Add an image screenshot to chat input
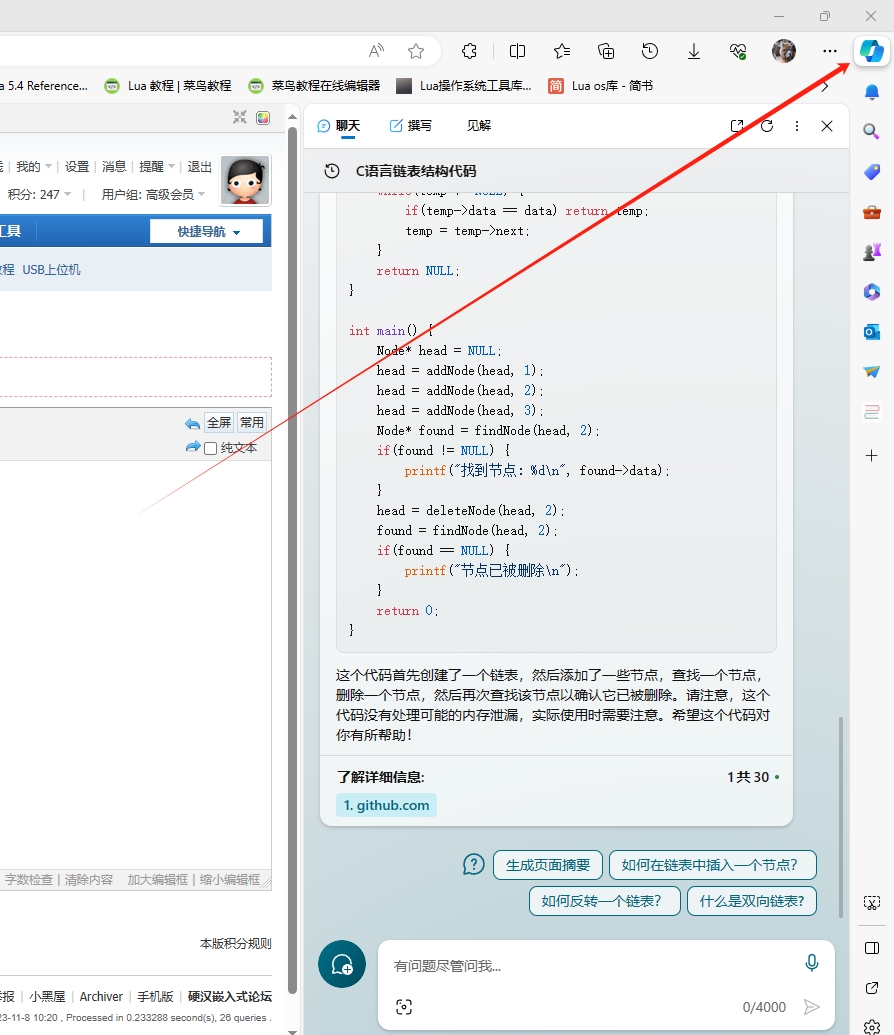The height and width of the screenshot is (1035, 894). coord(404,1007)
